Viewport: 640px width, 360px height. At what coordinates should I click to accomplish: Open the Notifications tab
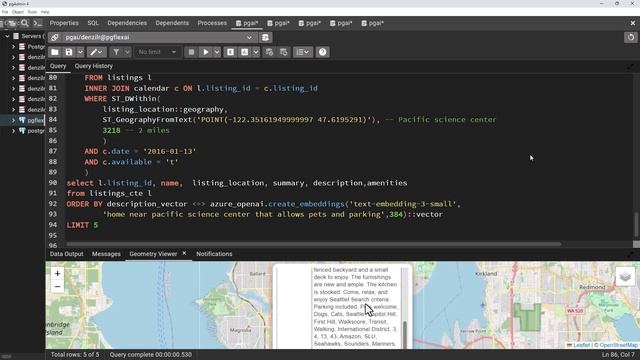pyautogui.click(x=214, y=254)
